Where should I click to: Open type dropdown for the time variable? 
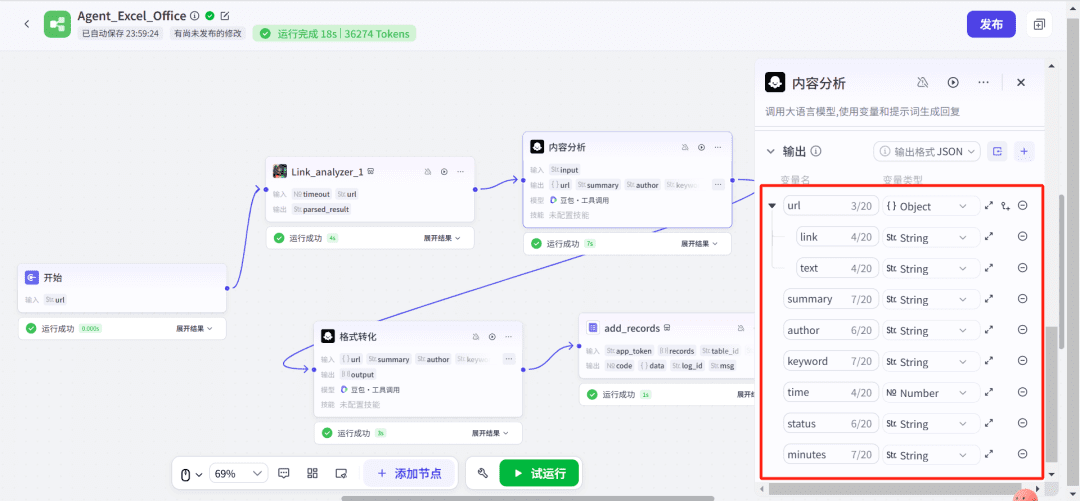[931, 393]
